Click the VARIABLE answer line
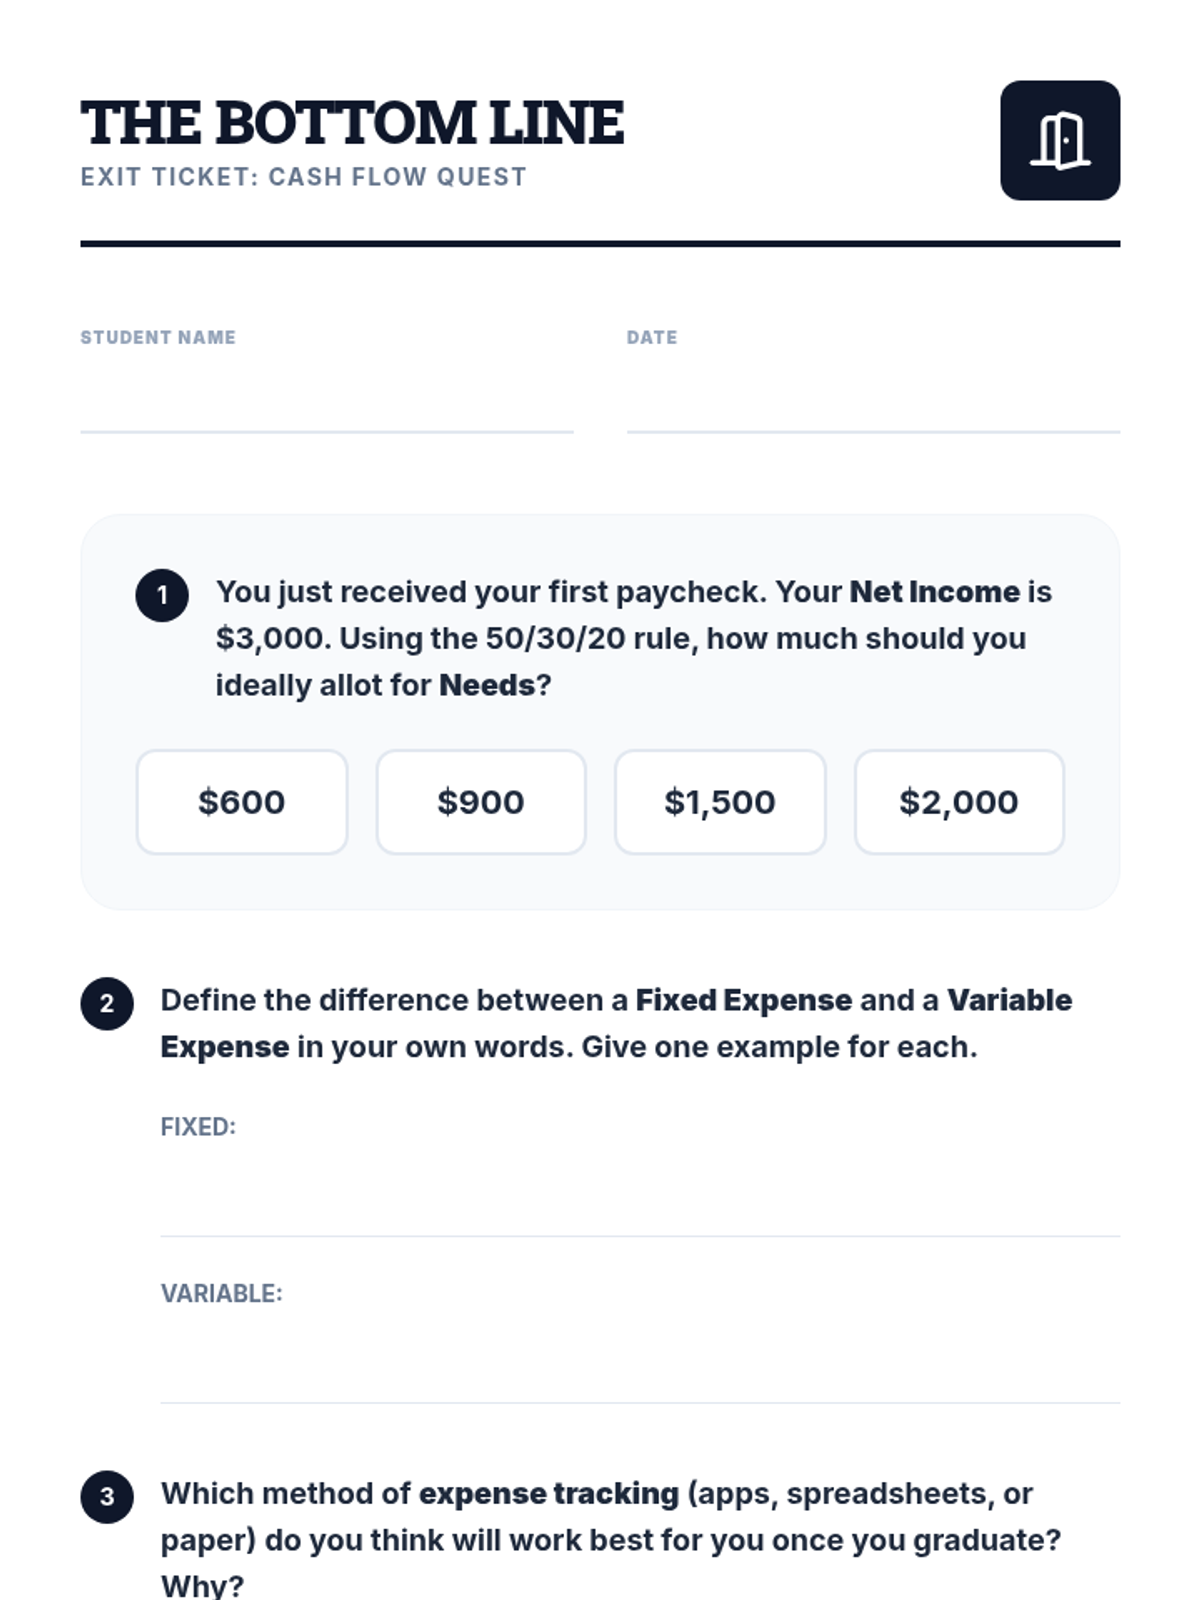 (x=640, y=1365)
